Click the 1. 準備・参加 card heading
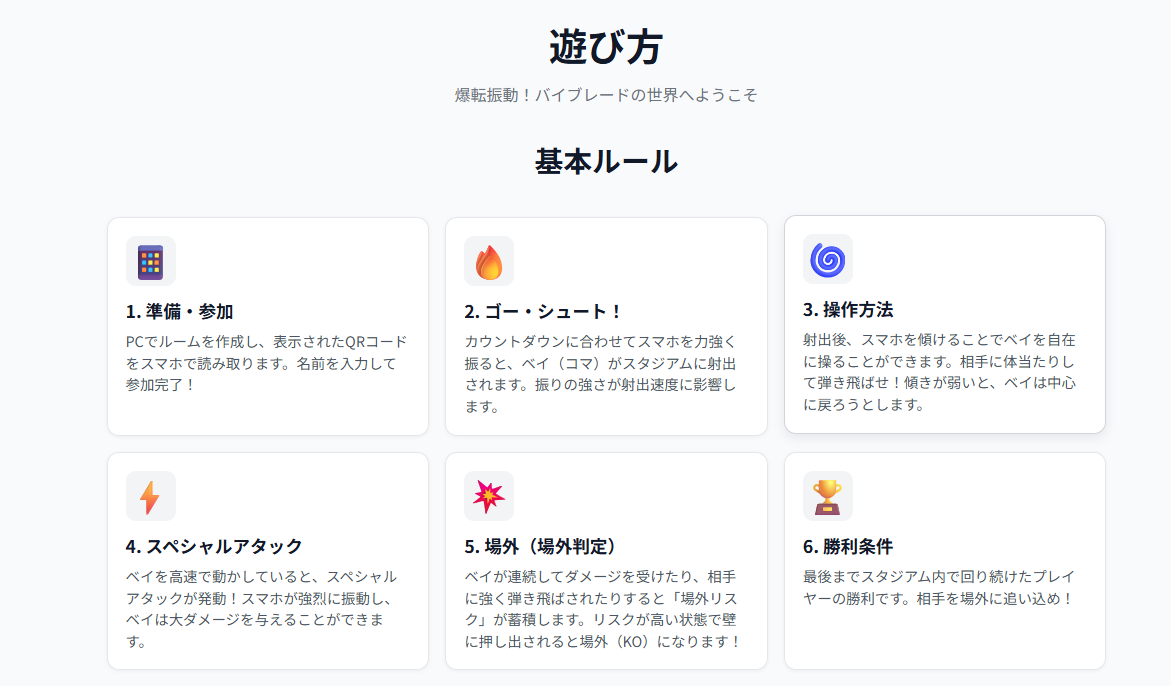This screenshot has width=1171, height=686. click(180, 312)
